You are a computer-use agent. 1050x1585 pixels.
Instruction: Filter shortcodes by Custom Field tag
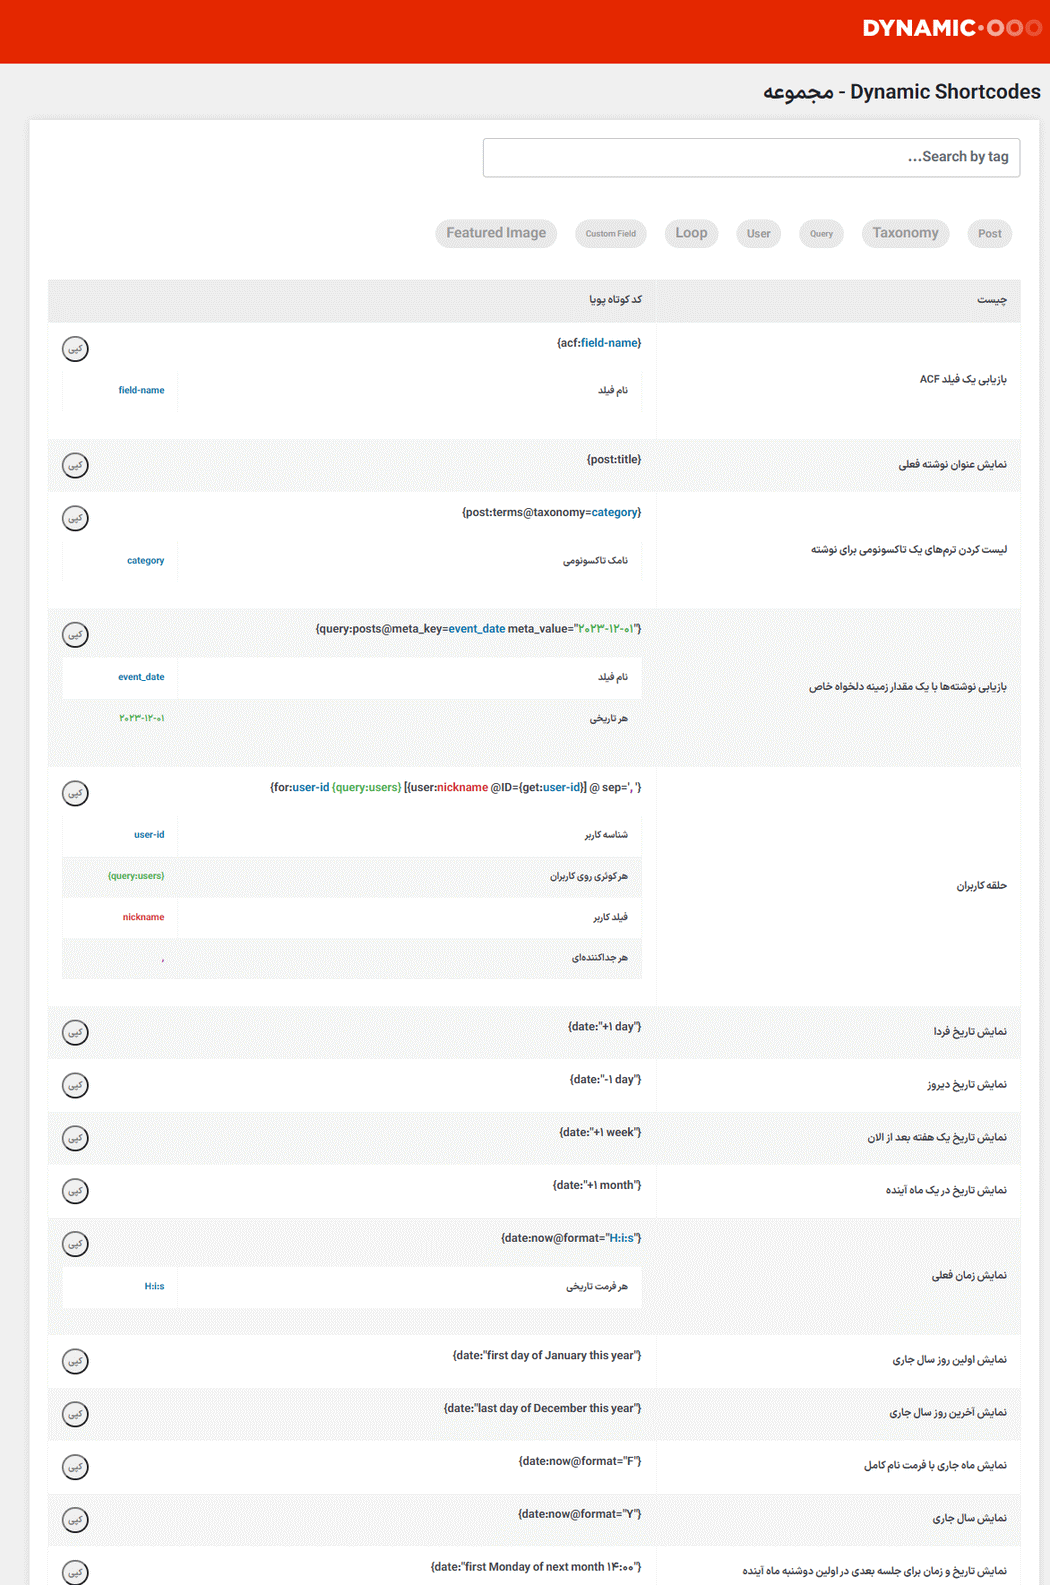[611, 234]
